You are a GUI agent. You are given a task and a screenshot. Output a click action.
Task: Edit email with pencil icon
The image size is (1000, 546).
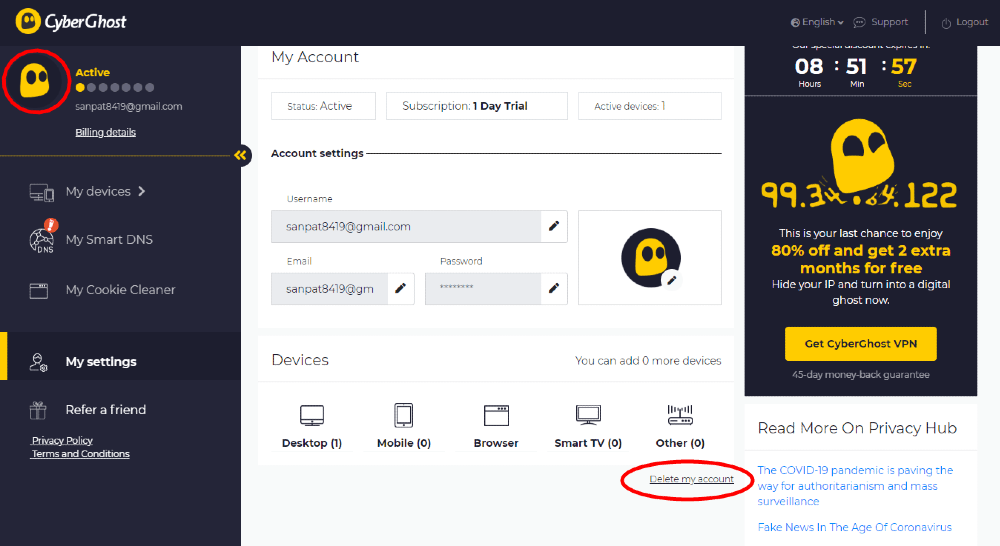pos(401,288)
